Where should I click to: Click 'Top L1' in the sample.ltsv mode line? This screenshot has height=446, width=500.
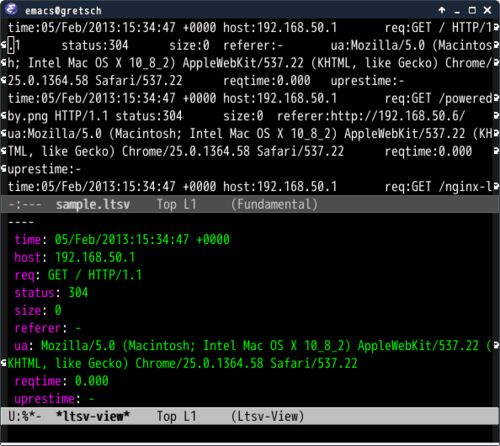coord(177,204)
